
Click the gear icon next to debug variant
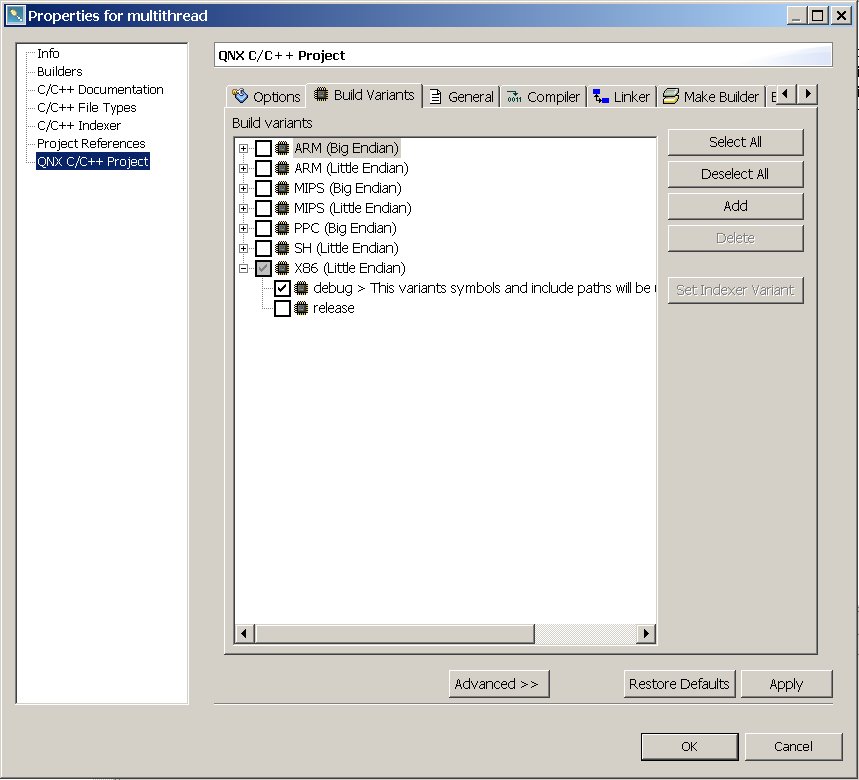(x=301, y=288)
